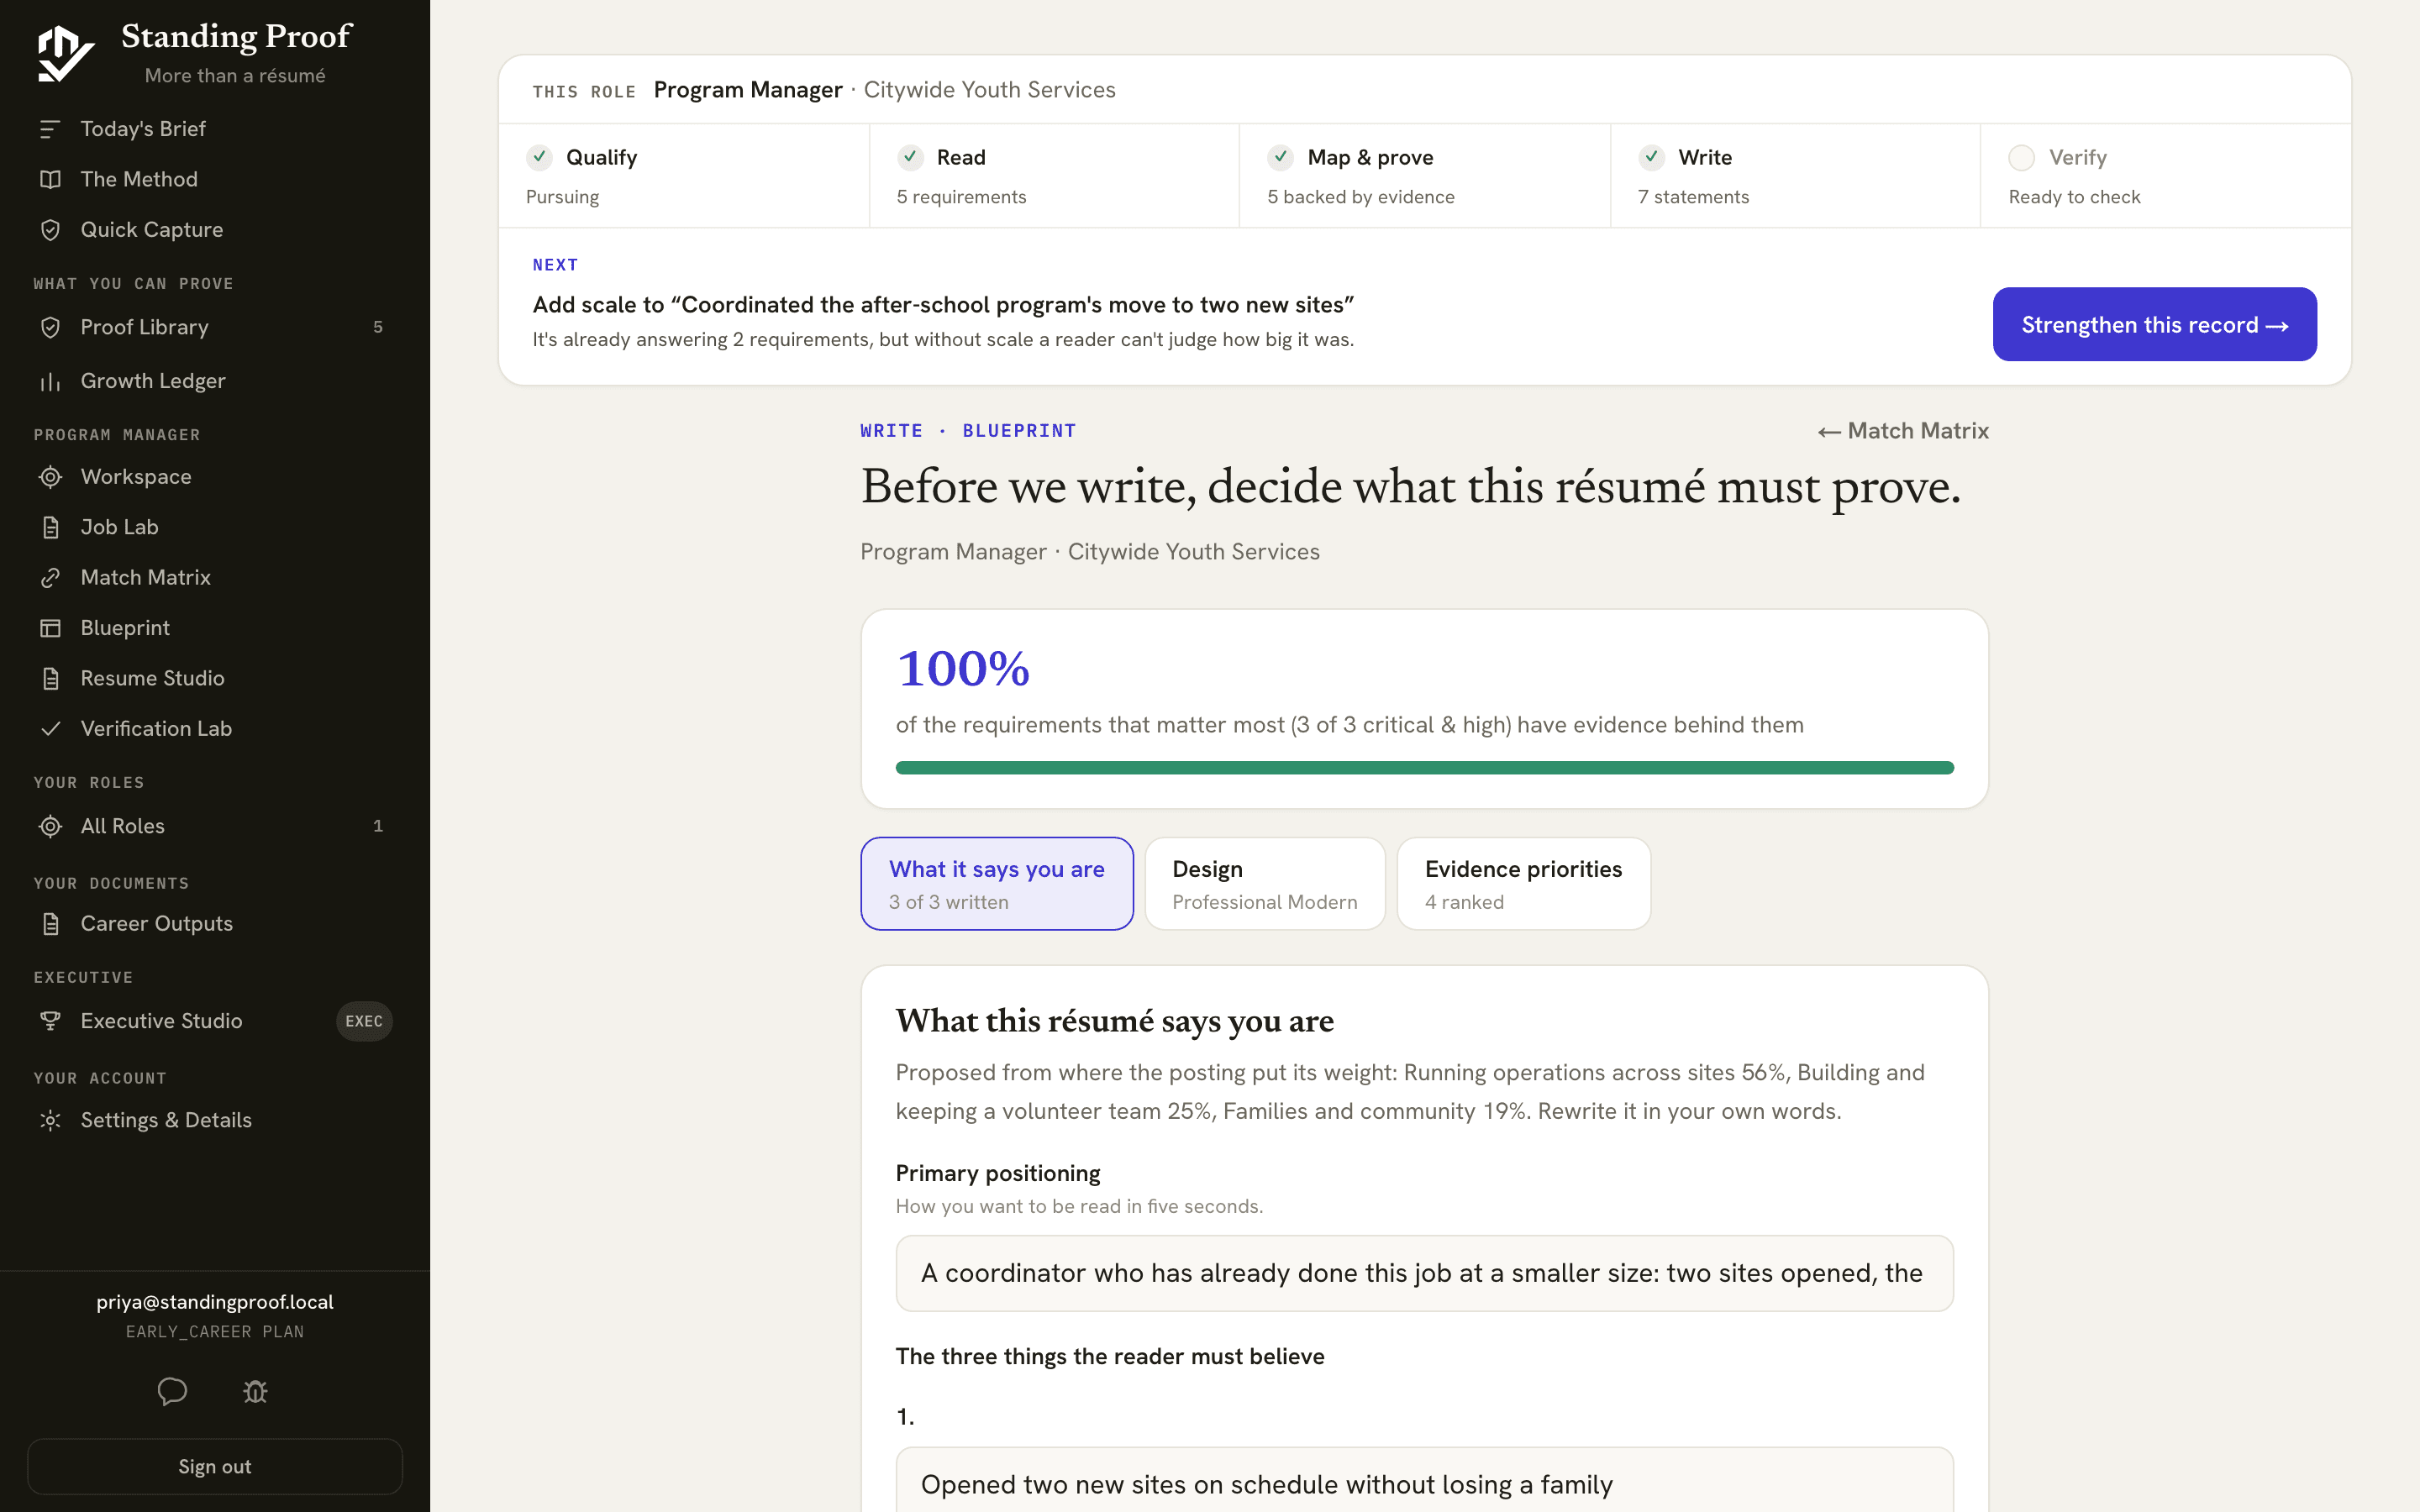This screenshot has width=2420, height=1512.
Task: Click the Qualify step checkmark
Action: coord(539,157)
